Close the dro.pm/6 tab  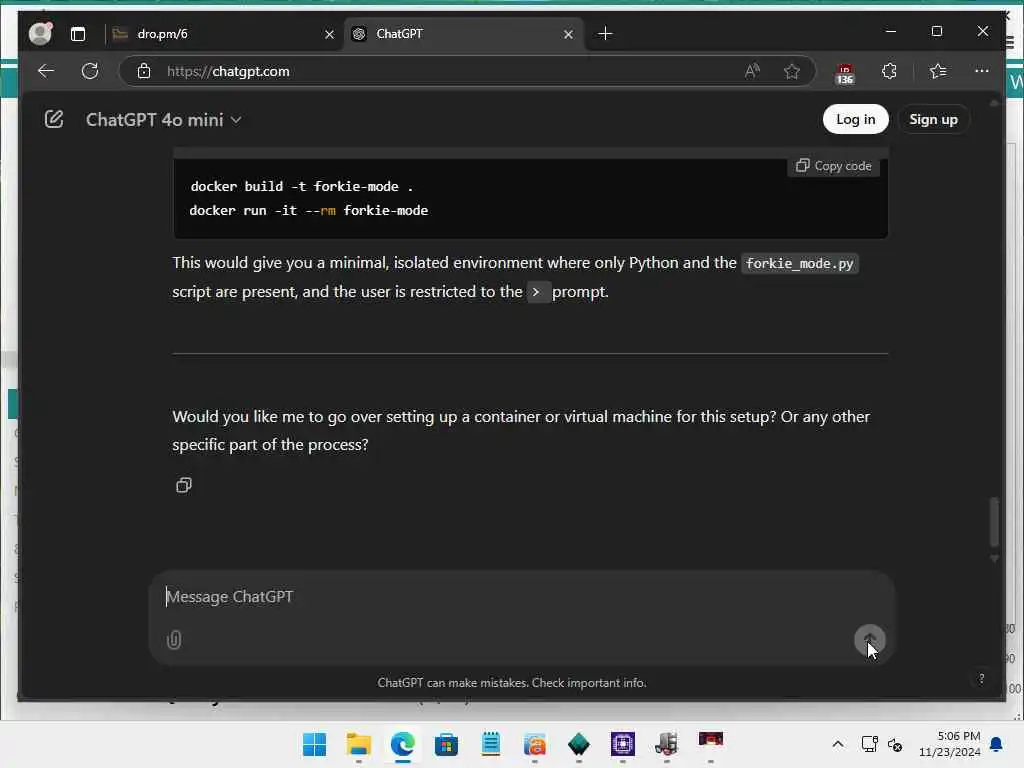(329, 34)
